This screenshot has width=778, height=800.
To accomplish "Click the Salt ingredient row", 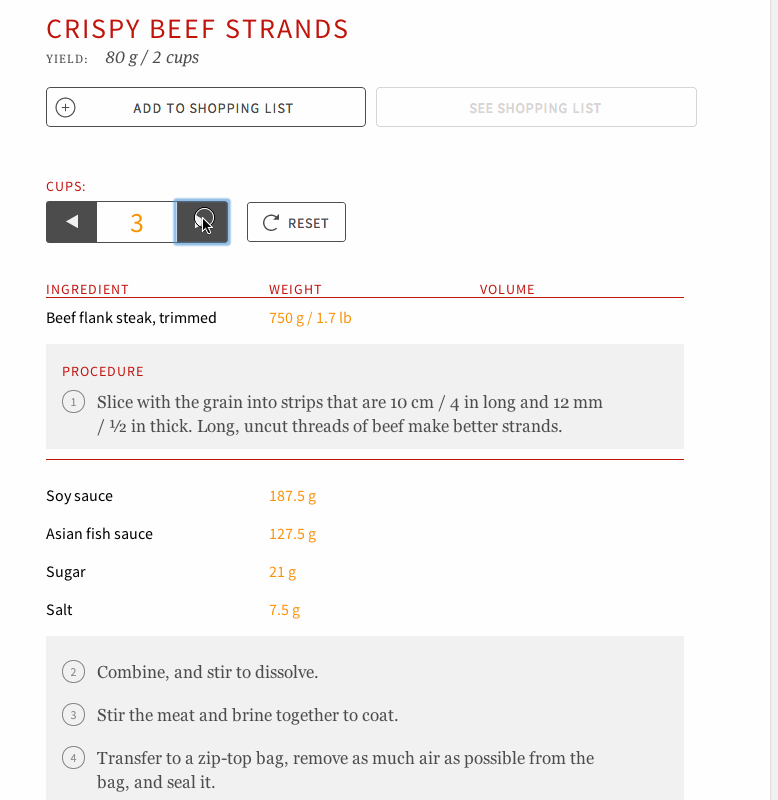I will coord(365,610).
